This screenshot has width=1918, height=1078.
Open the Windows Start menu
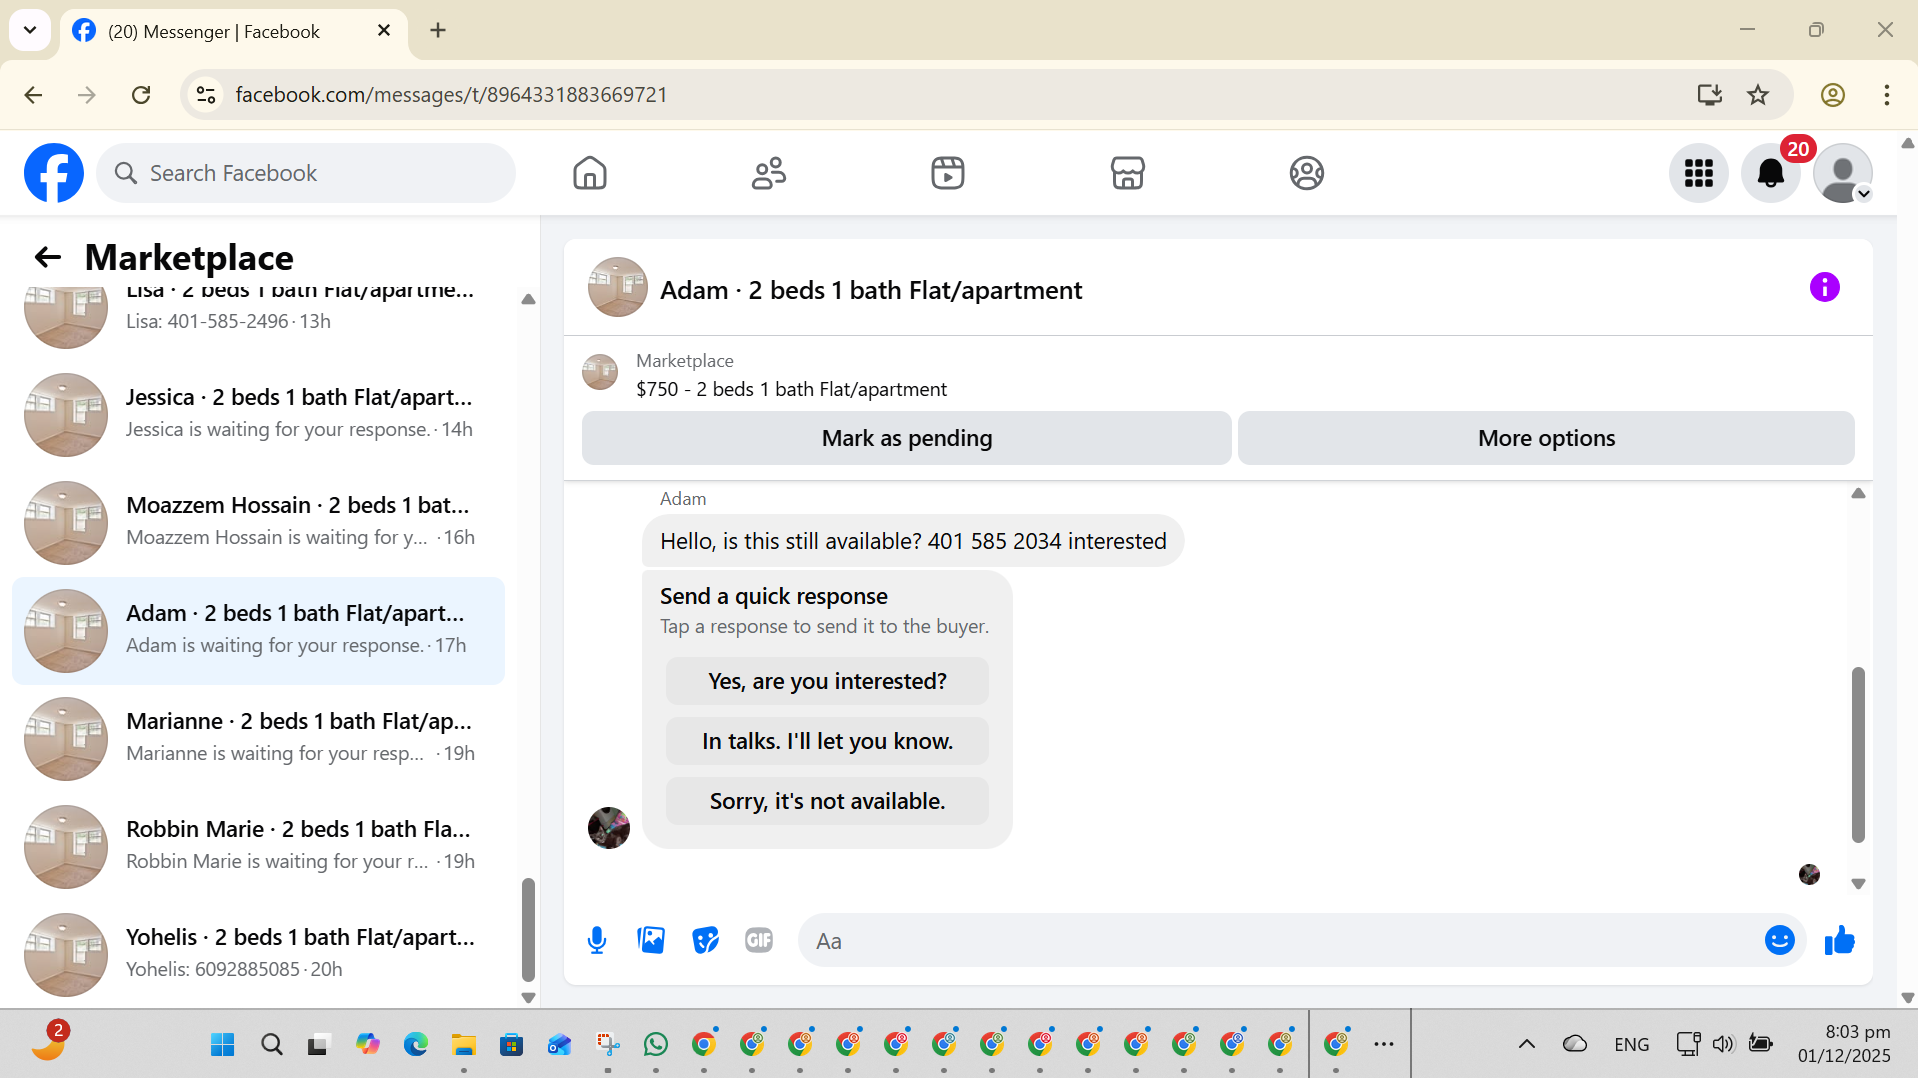pyautogui.click(x=222, y=1045)
